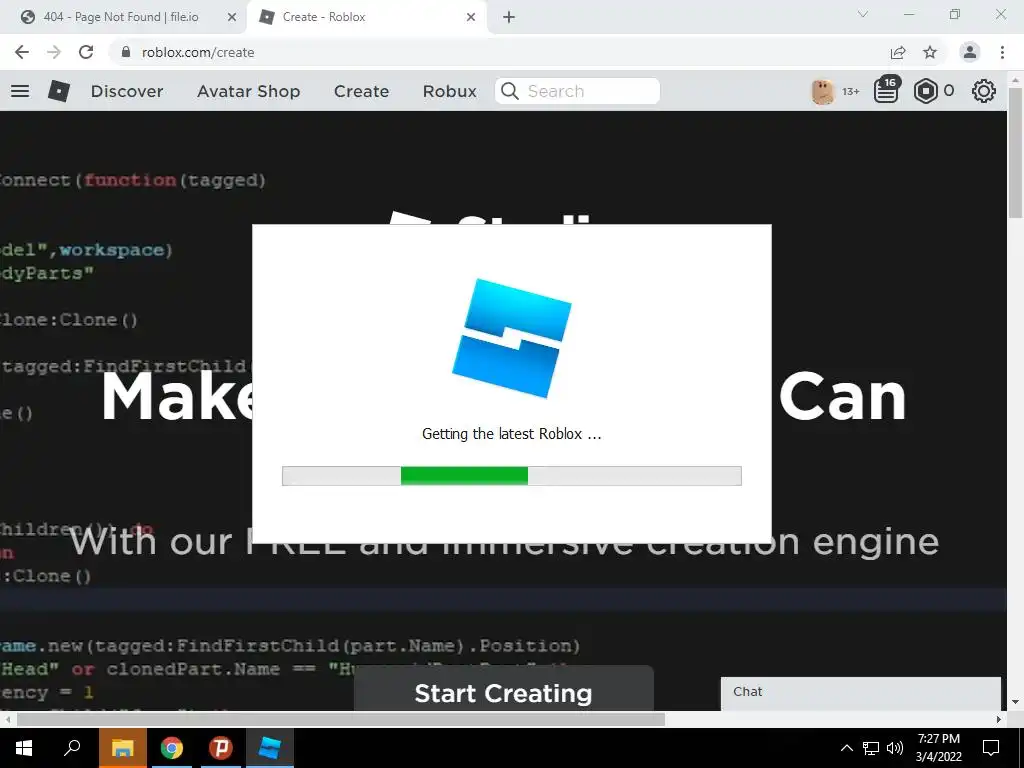1024x768 pixels.
Task: Expand the Chat panel
Action: point(861,692)
